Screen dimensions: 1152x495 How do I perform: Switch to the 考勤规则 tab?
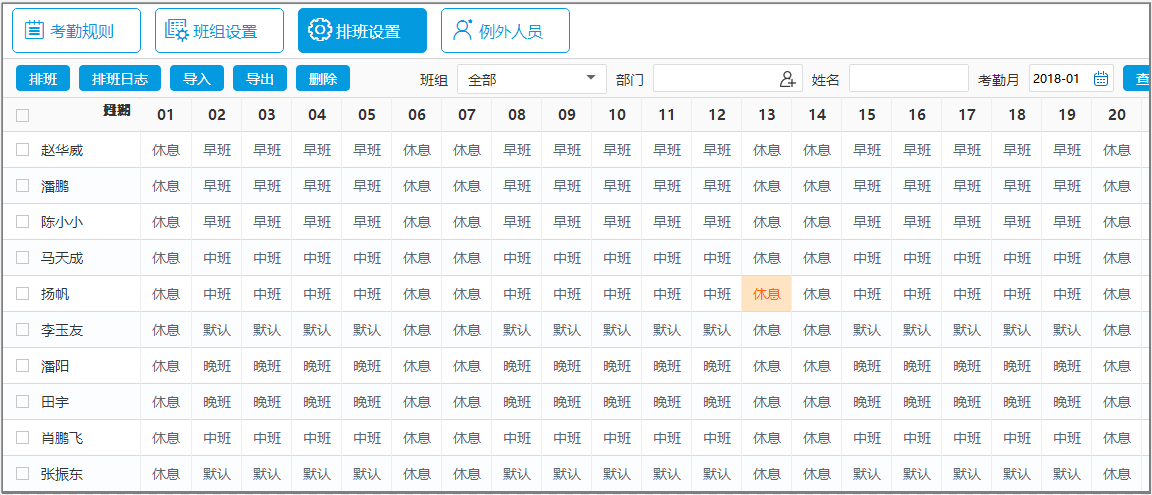[69, 30]
